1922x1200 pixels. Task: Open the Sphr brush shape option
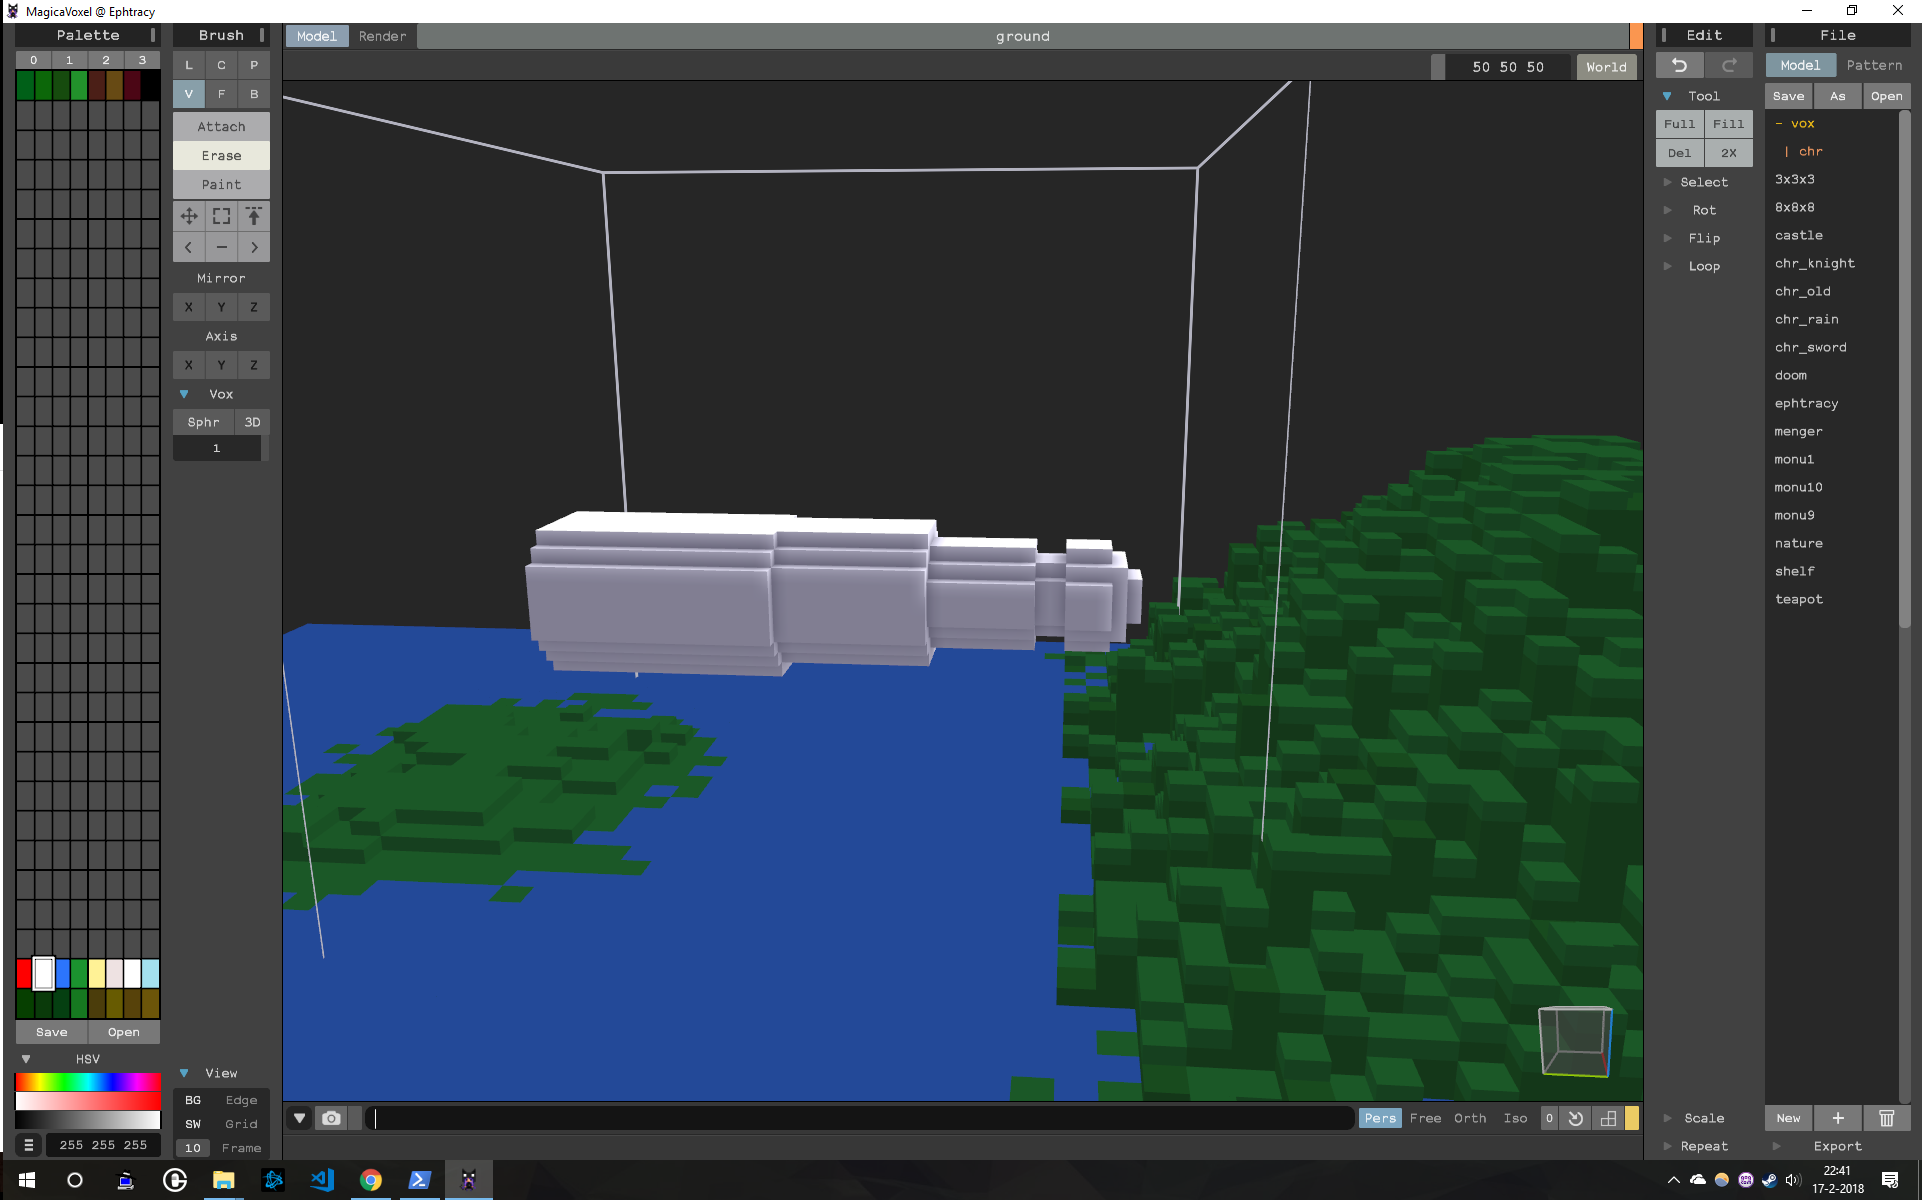203,422
